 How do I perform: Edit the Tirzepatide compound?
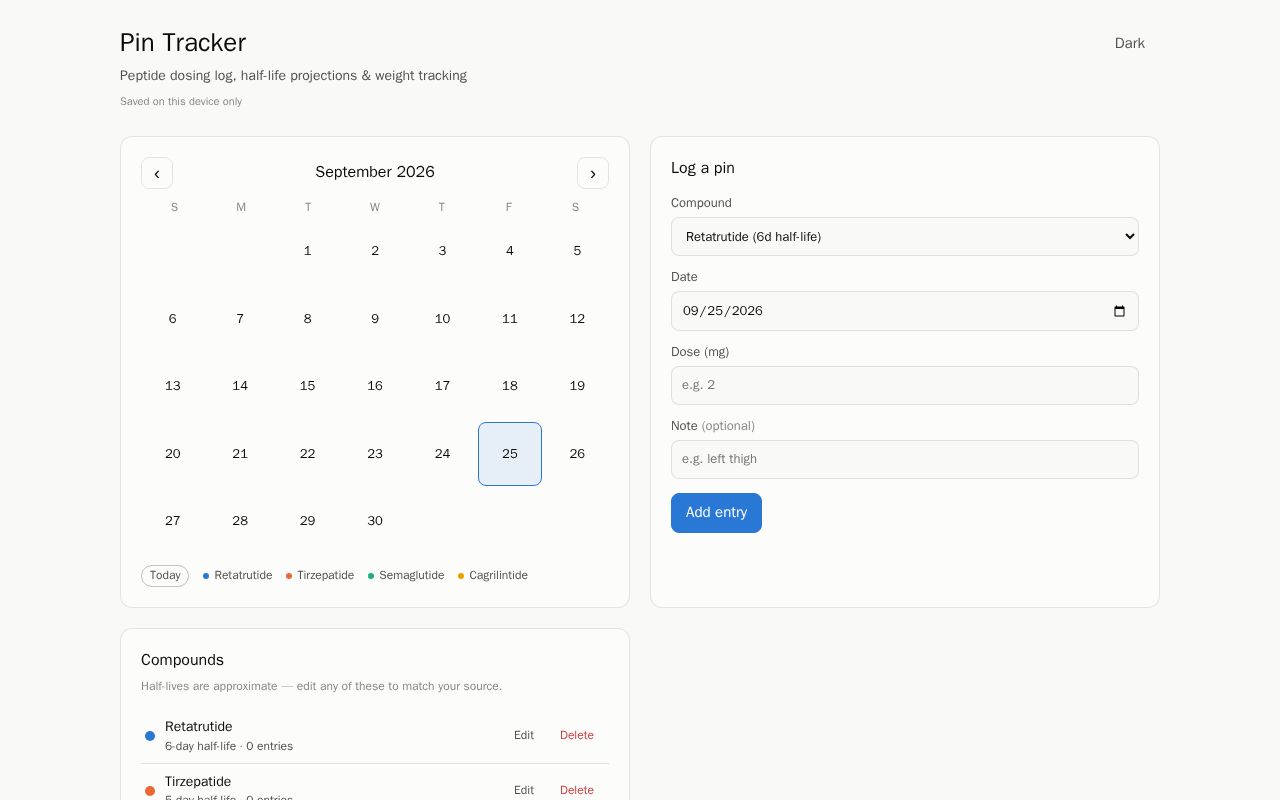coord(524,790)
